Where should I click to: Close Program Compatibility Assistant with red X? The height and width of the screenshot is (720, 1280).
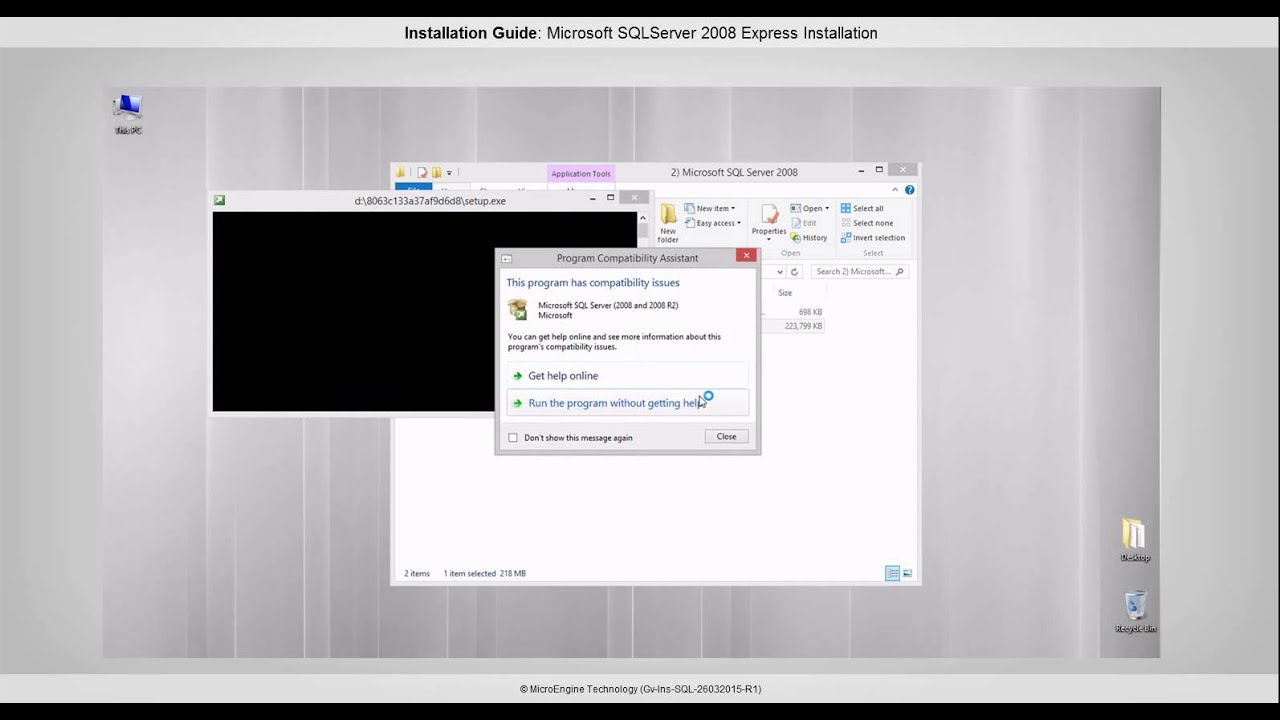746,255
